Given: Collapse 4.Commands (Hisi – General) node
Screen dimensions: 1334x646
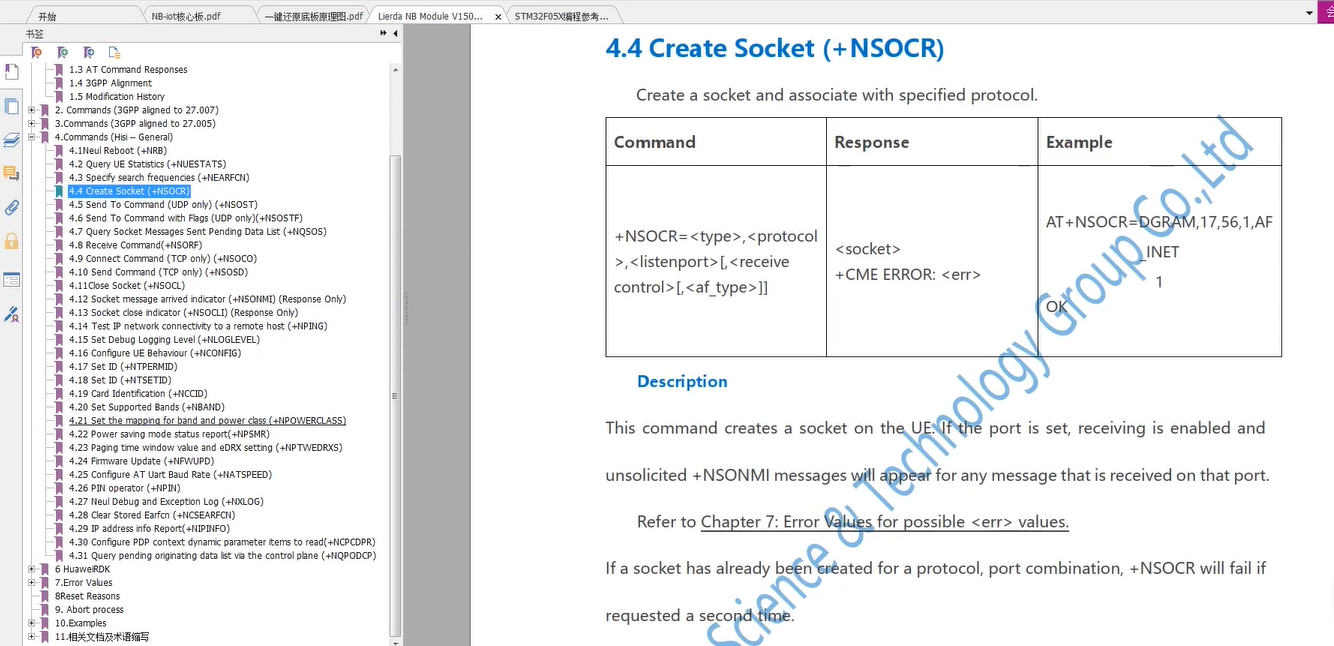Looking at the screenshot, I should coord(32,137).
